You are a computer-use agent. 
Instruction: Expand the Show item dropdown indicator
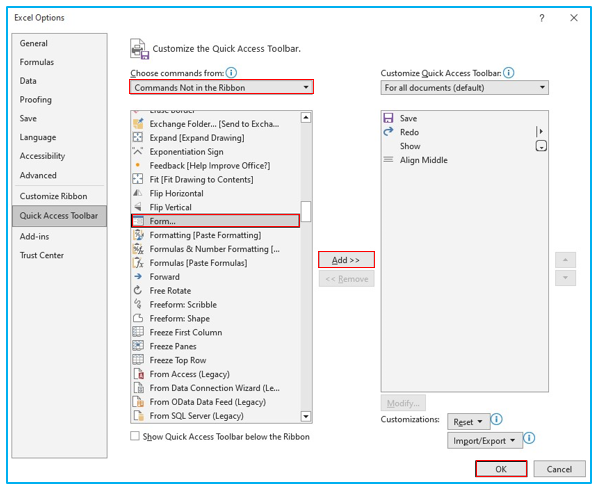click(541, 146)
